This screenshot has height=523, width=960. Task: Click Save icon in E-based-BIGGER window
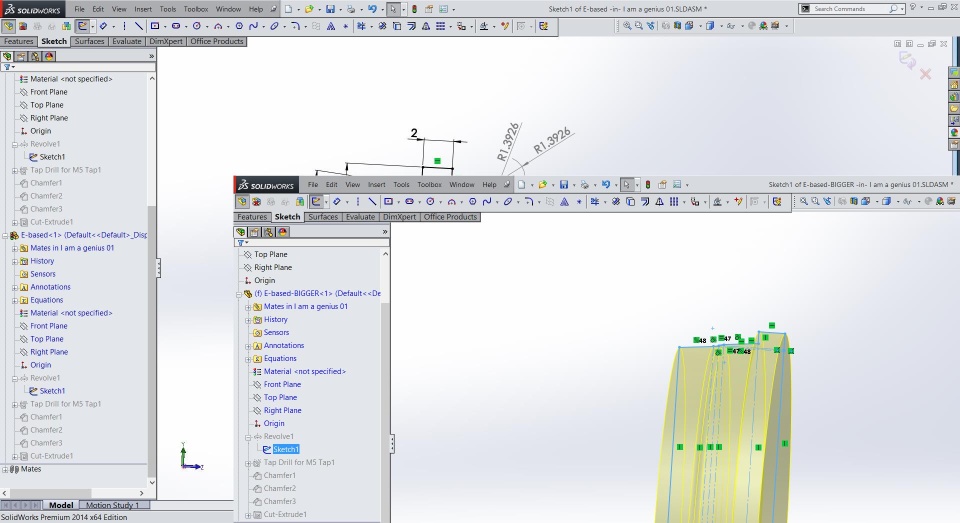pos(564,184)
